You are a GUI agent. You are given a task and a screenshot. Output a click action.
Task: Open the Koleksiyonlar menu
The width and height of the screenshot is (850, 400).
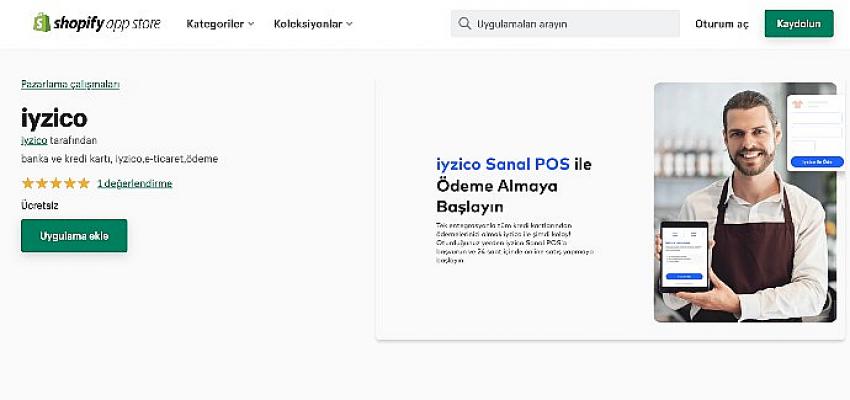point(313,24)
